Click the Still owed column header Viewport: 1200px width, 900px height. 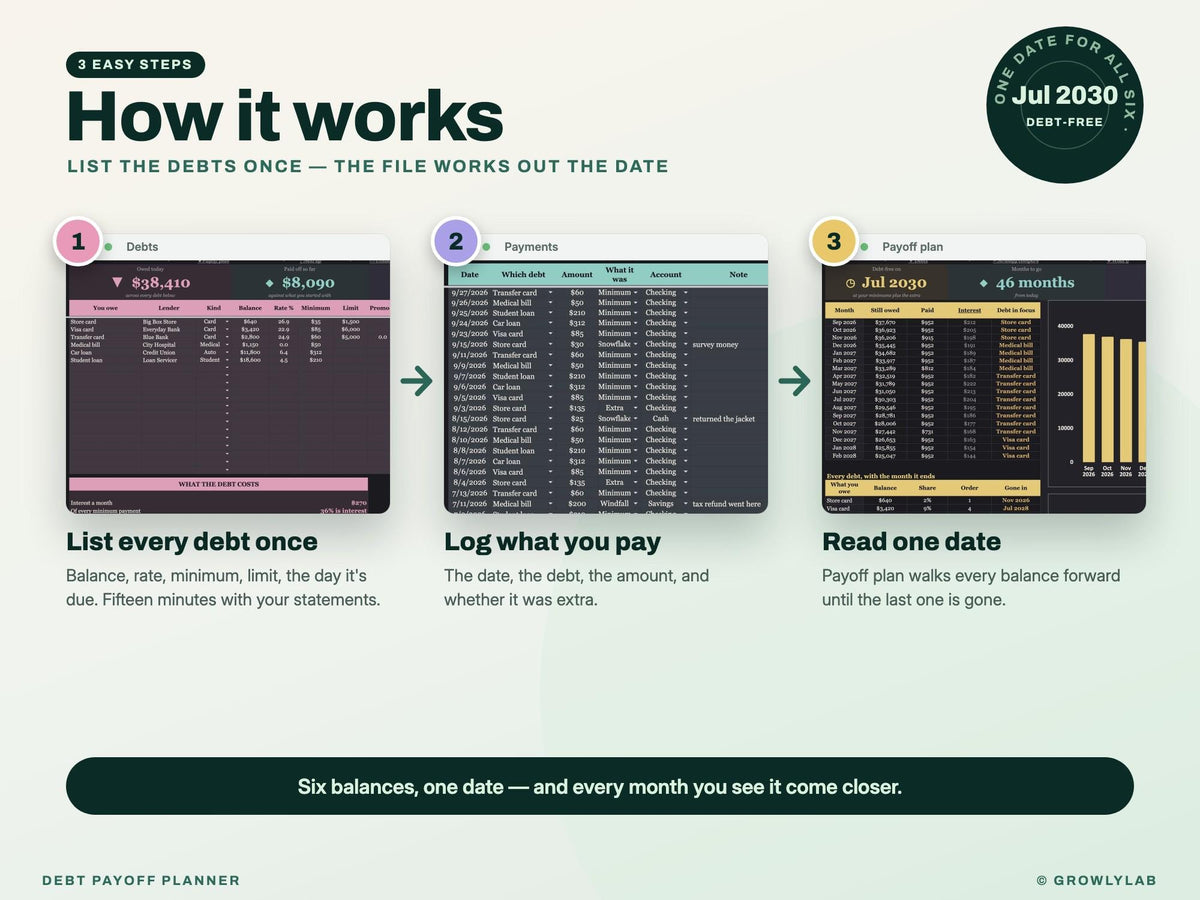tap(885, 311)
